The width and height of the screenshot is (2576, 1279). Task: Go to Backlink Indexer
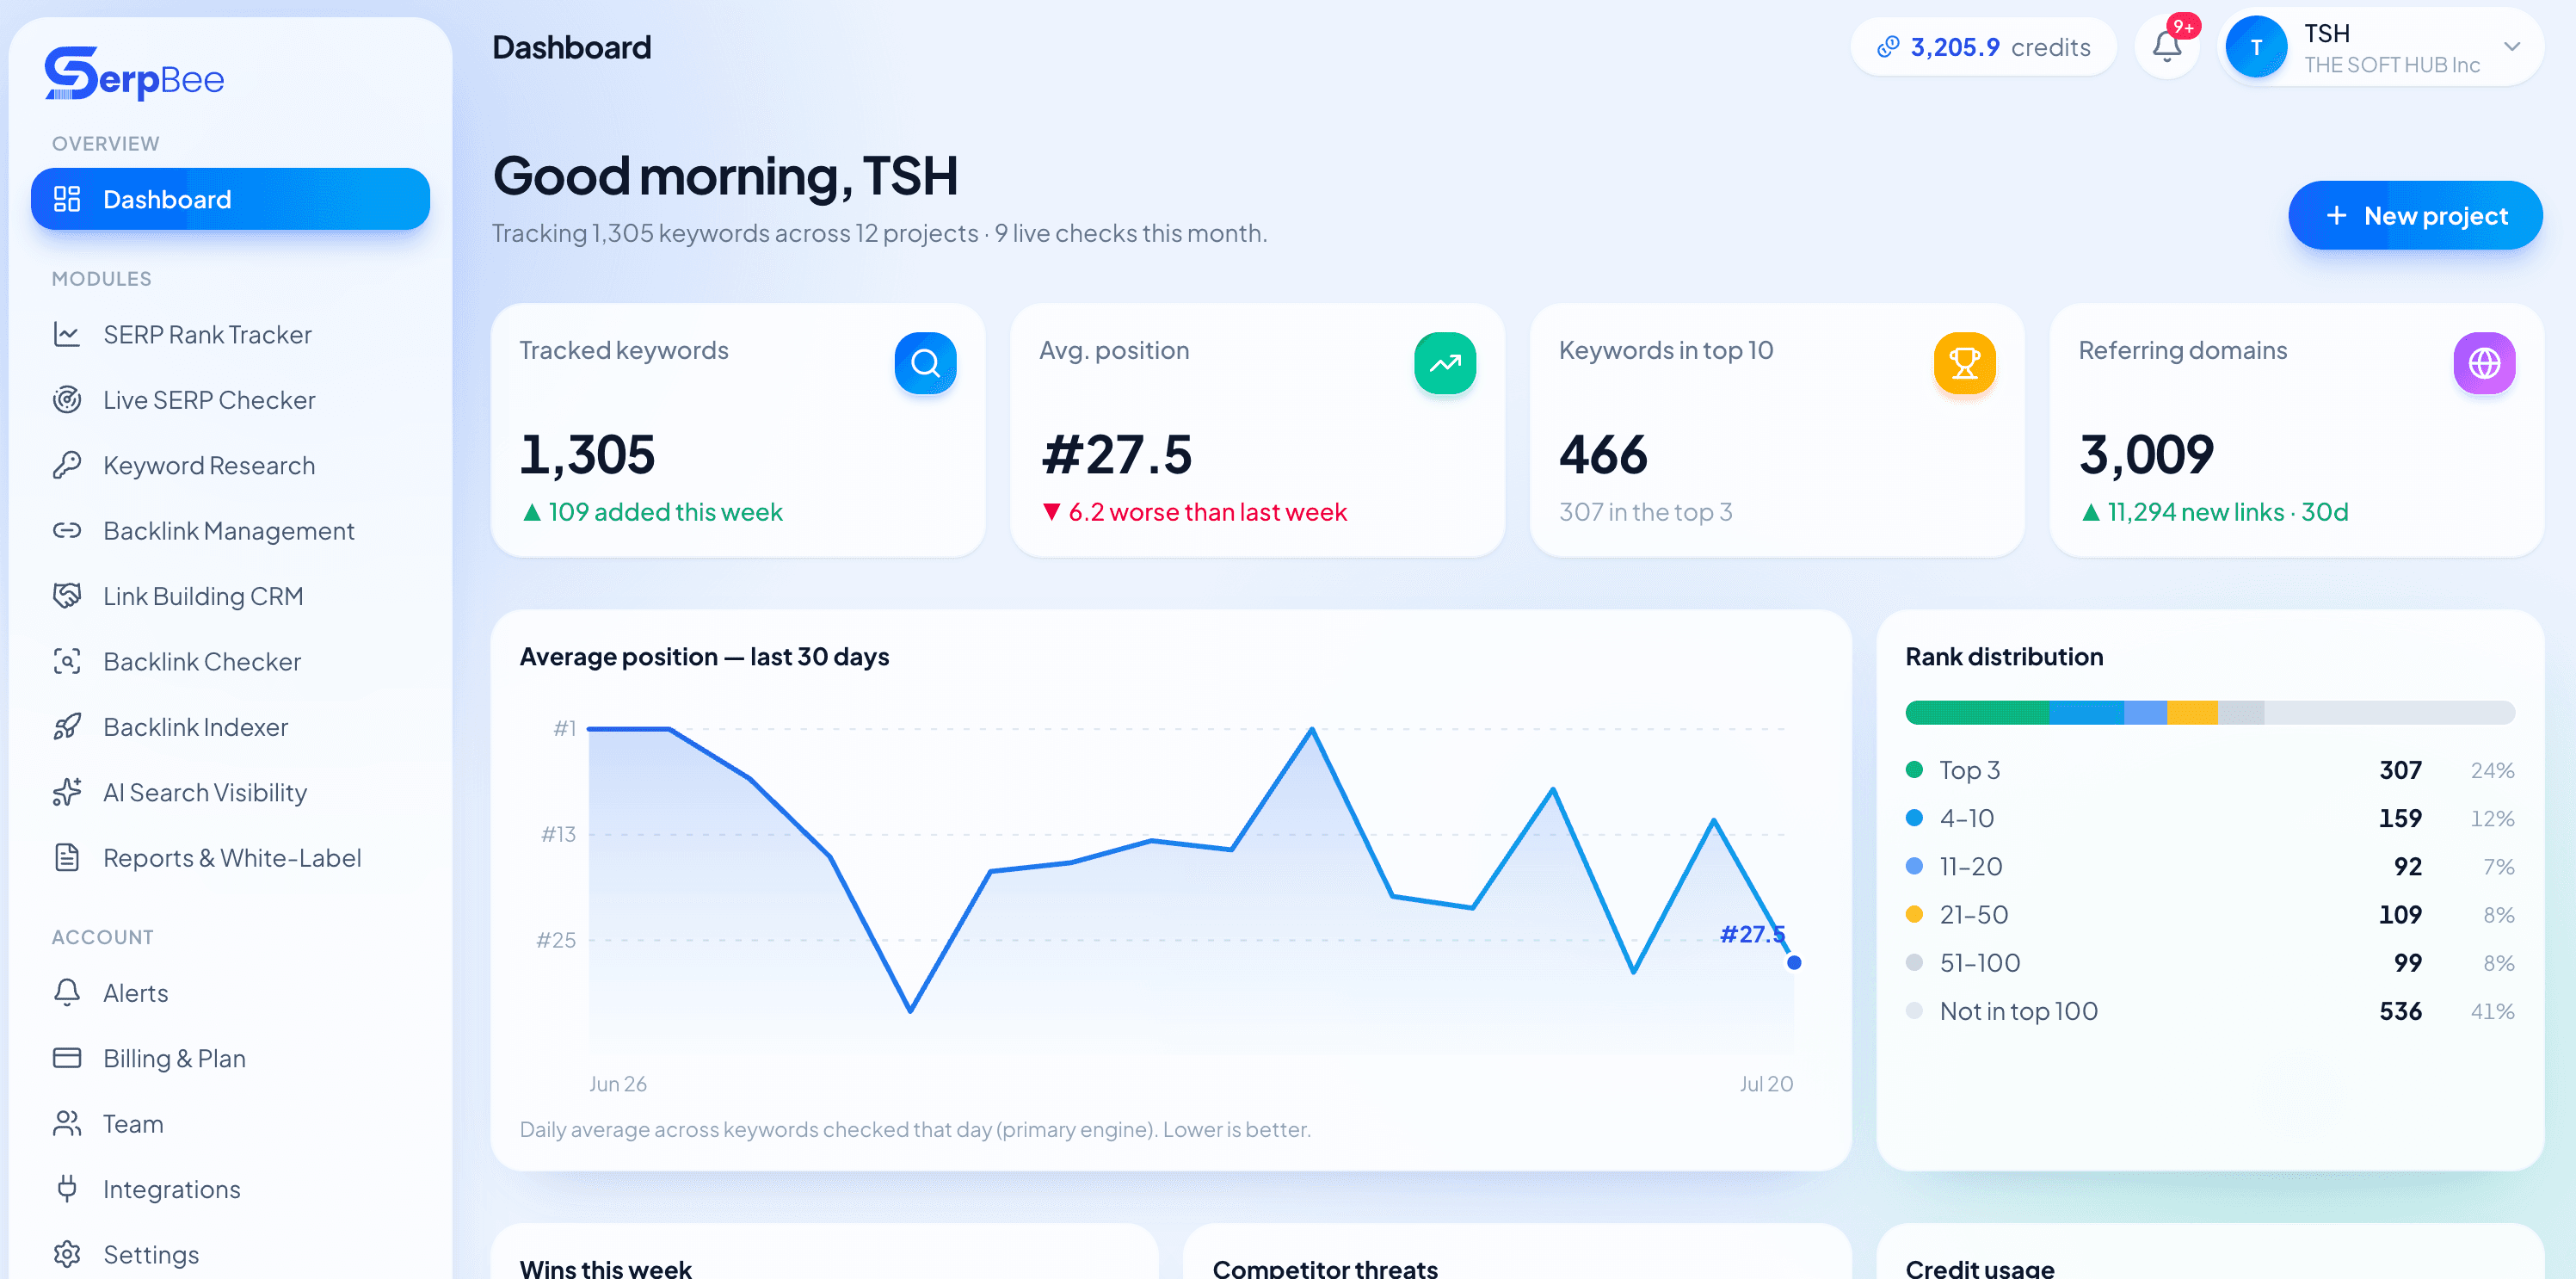[230, 727]
